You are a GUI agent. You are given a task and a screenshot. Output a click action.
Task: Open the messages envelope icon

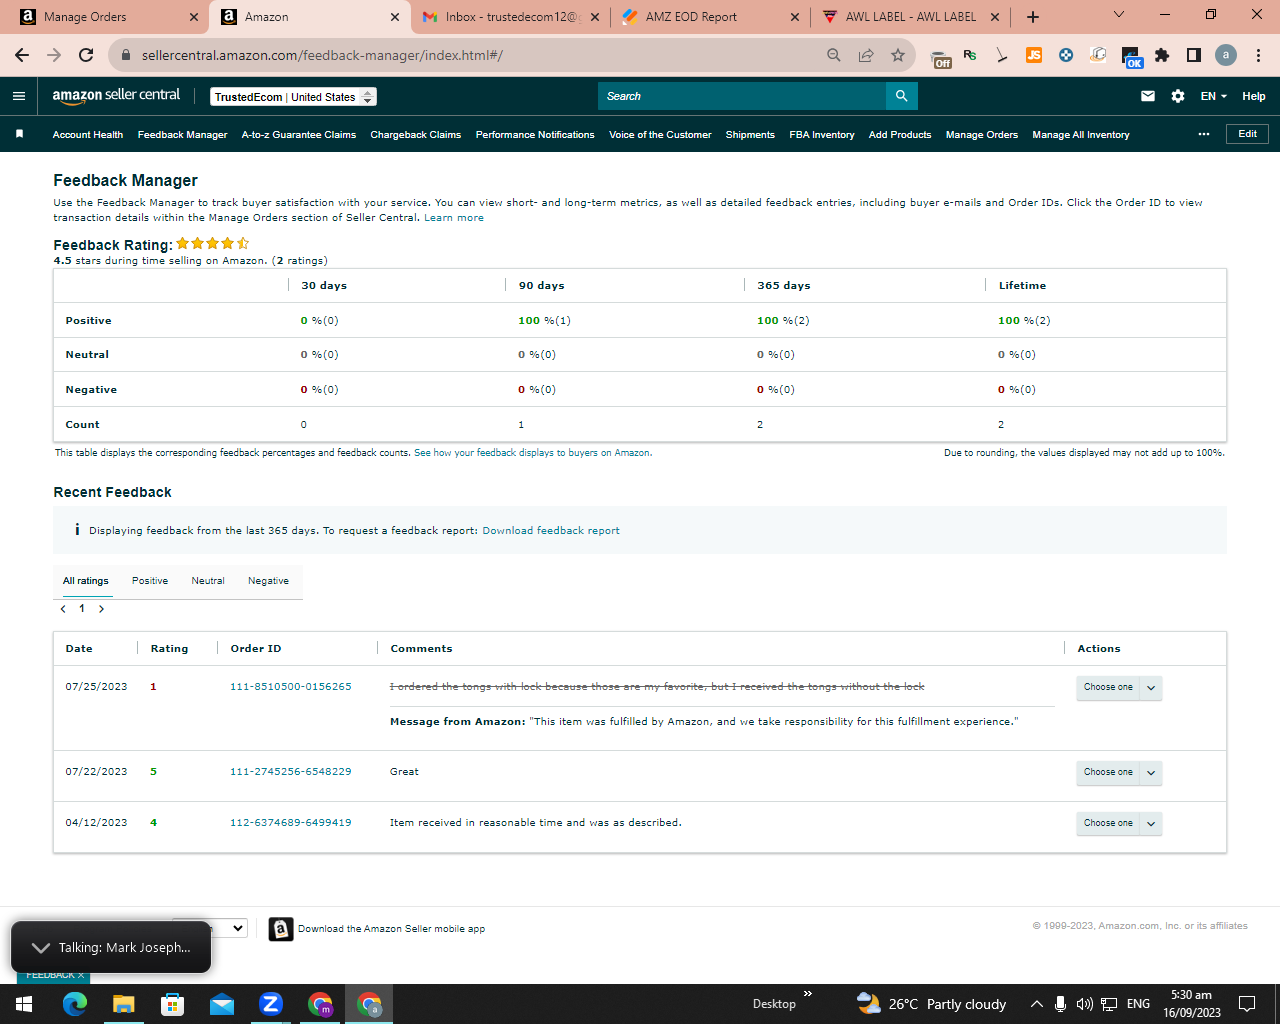coord(1148,96)
